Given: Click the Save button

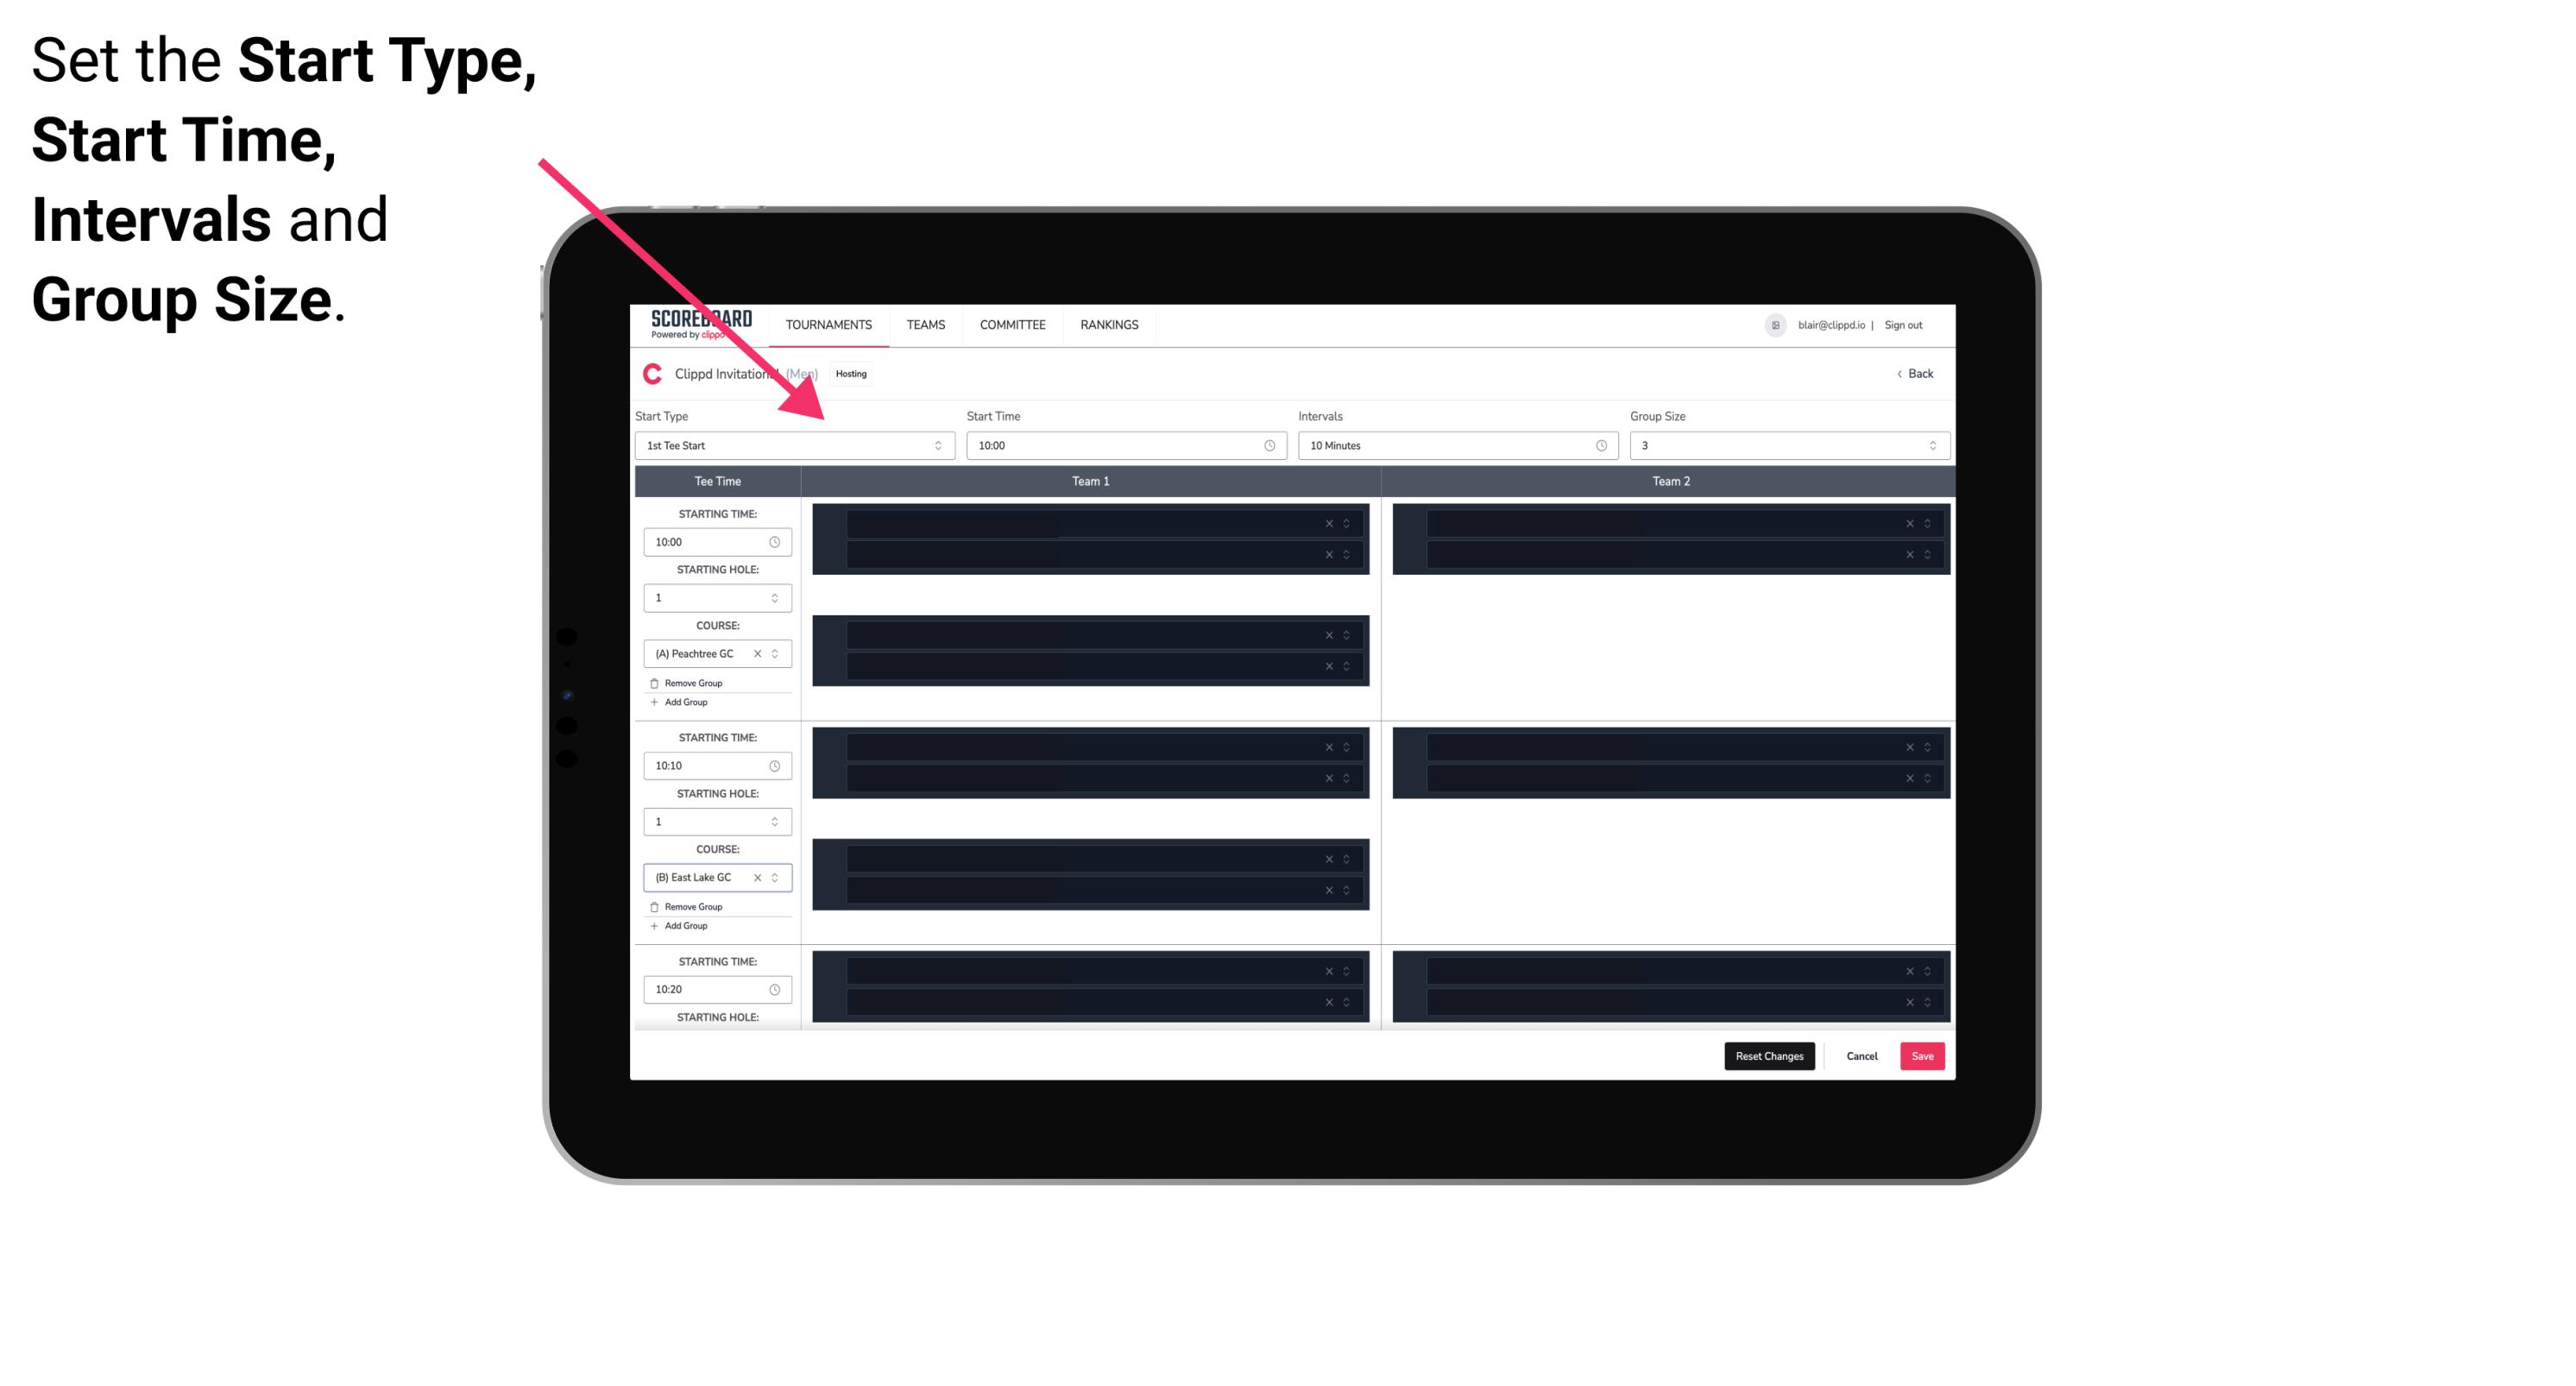Looking at the screenshot, I should point(1923,1055).
